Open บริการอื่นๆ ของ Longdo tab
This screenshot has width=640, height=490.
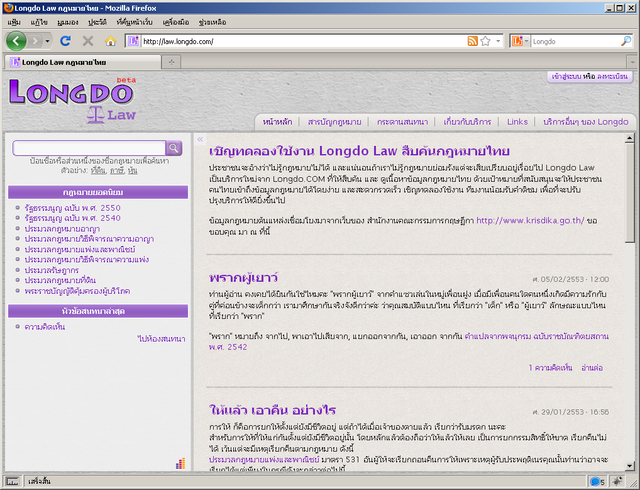point(586,122)
